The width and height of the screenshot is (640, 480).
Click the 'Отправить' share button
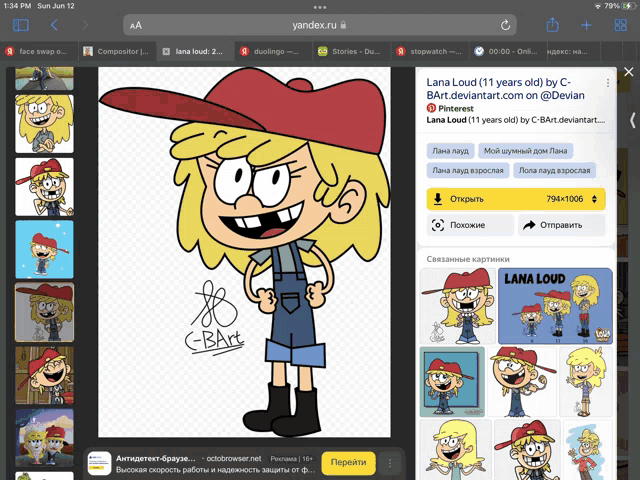coord(562,225)
